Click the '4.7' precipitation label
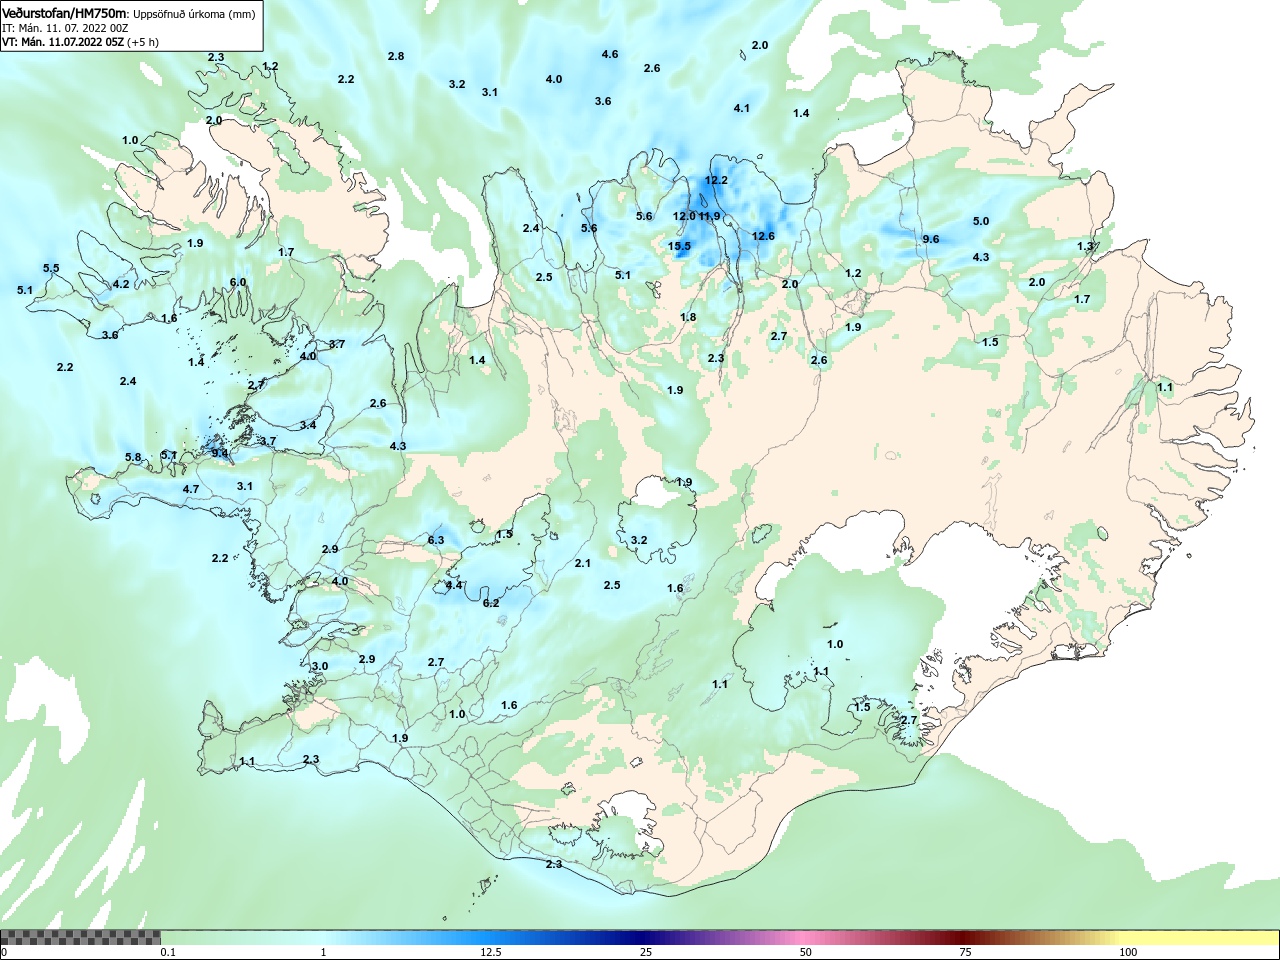Screen dimensions: 1280x960 pos(191,489)
